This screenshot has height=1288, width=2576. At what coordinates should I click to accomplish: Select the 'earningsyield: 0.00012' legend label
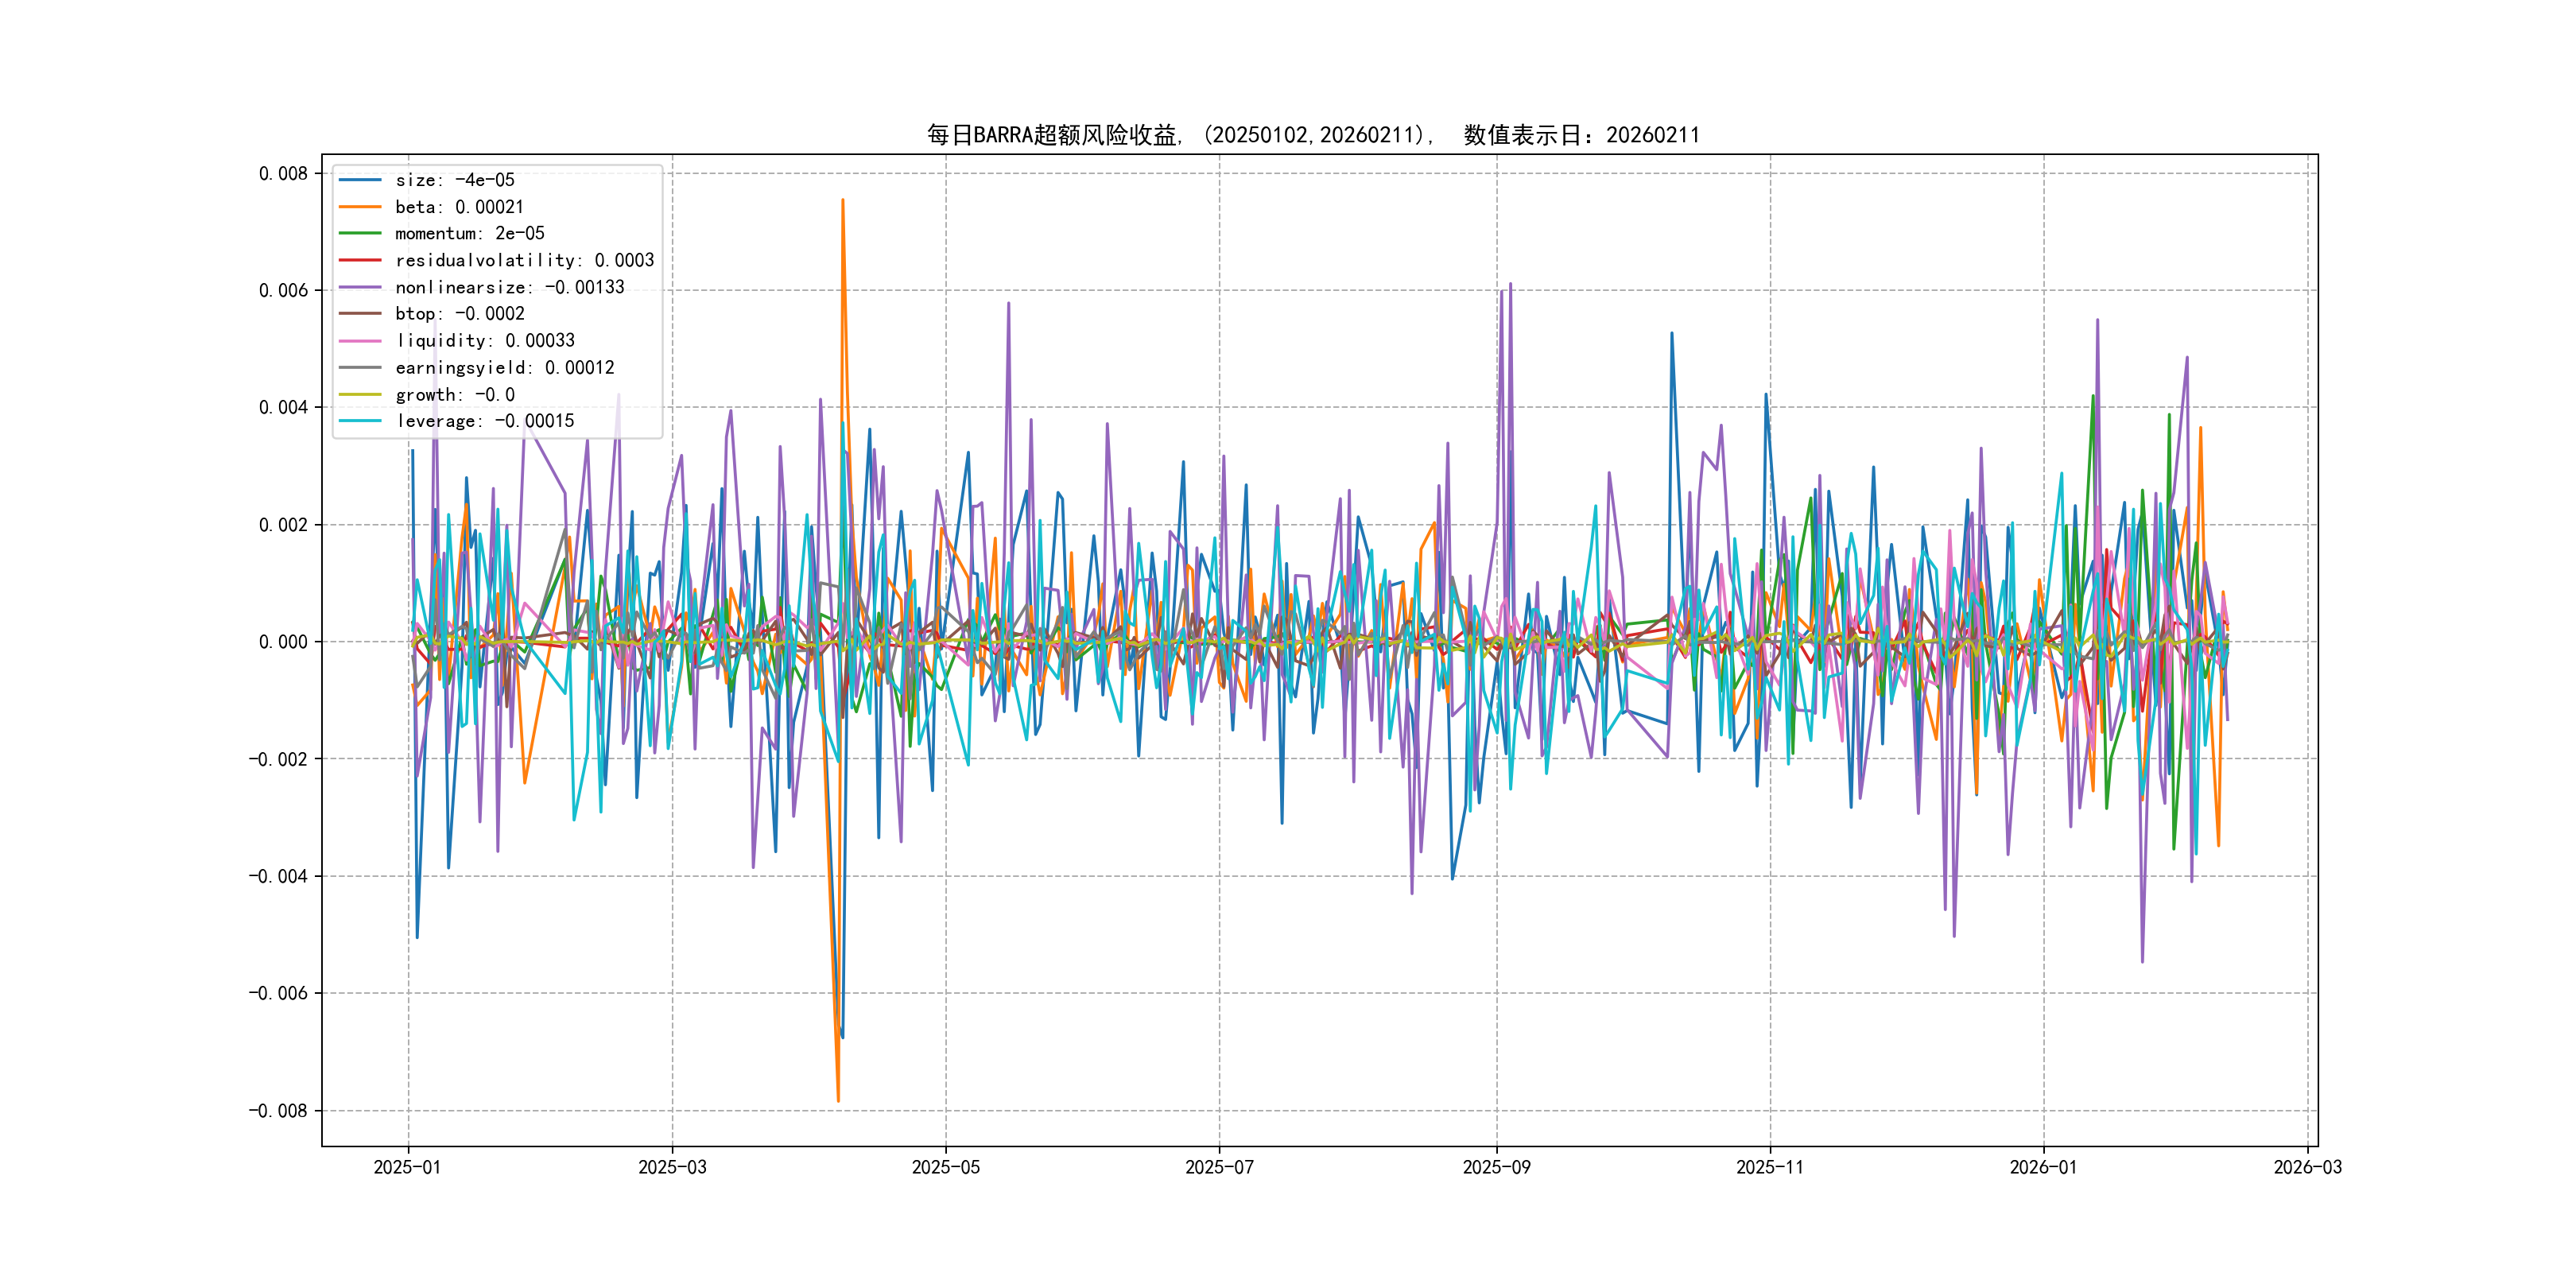coord(504,368)
